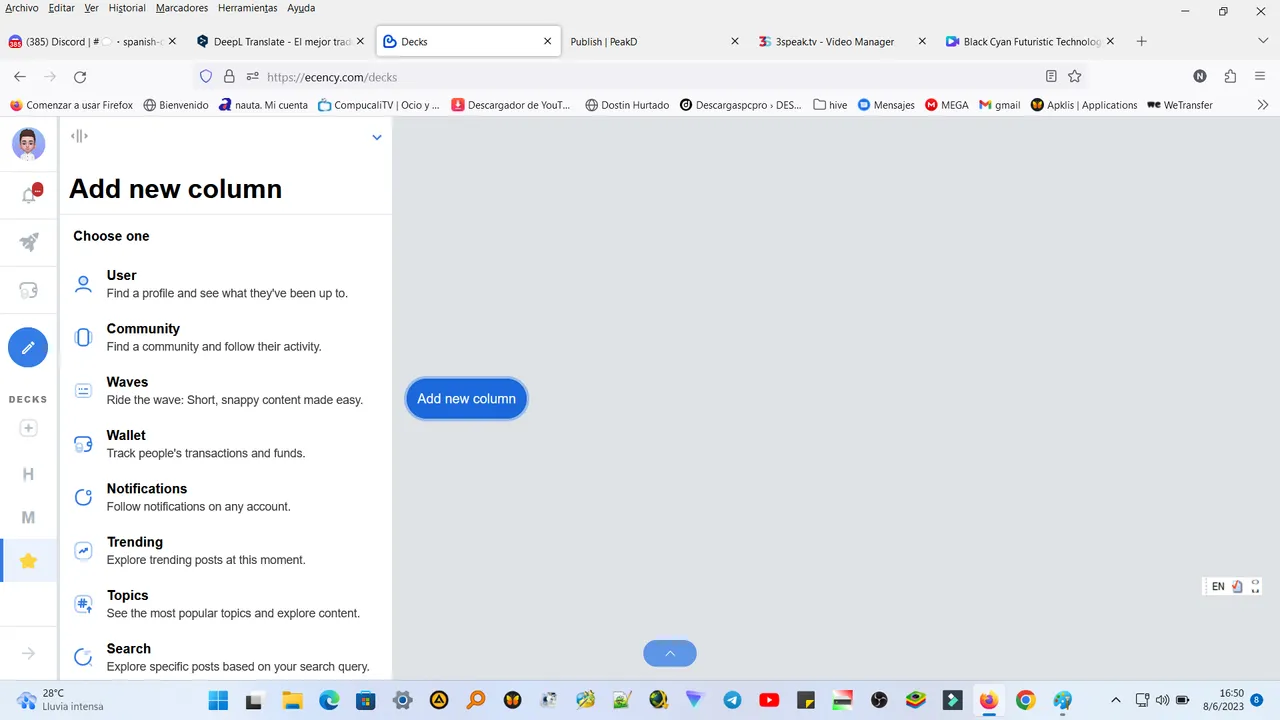Launch Microsoft Edge from the taskbar
1280x720 pixels.
coord(329,700)
